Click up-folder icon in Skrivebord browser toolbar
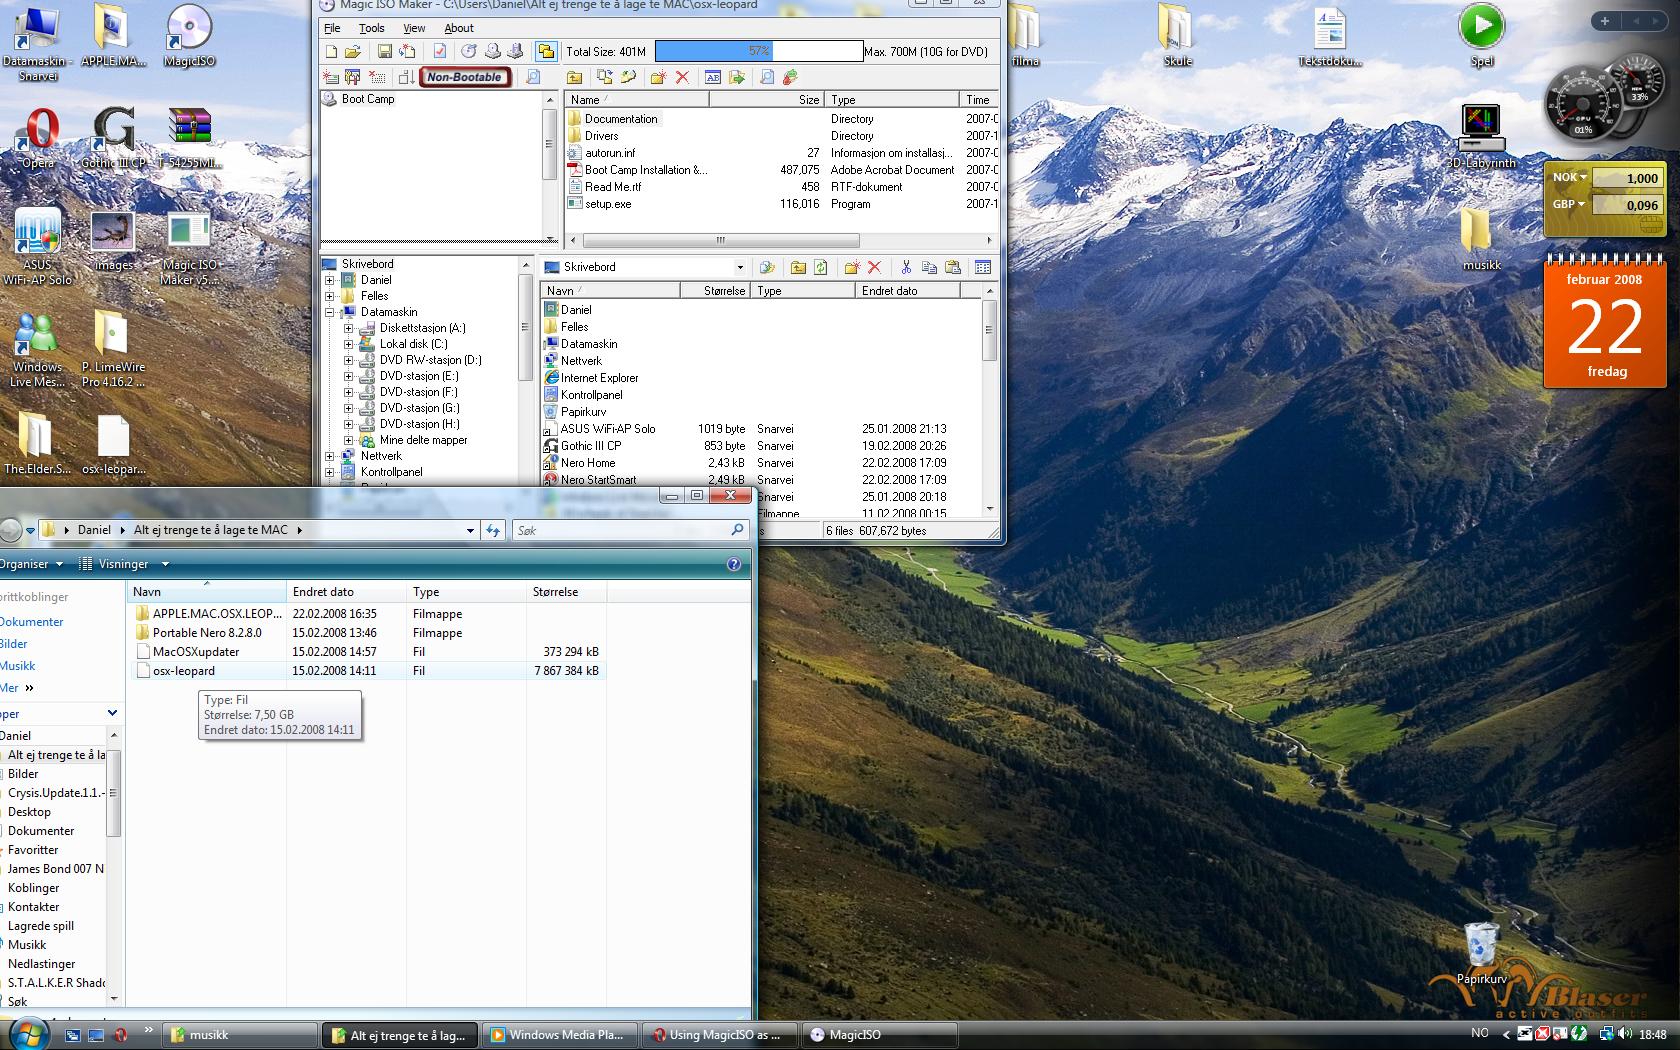Viewport: 1680px width, 1050px height. point(798,267)
